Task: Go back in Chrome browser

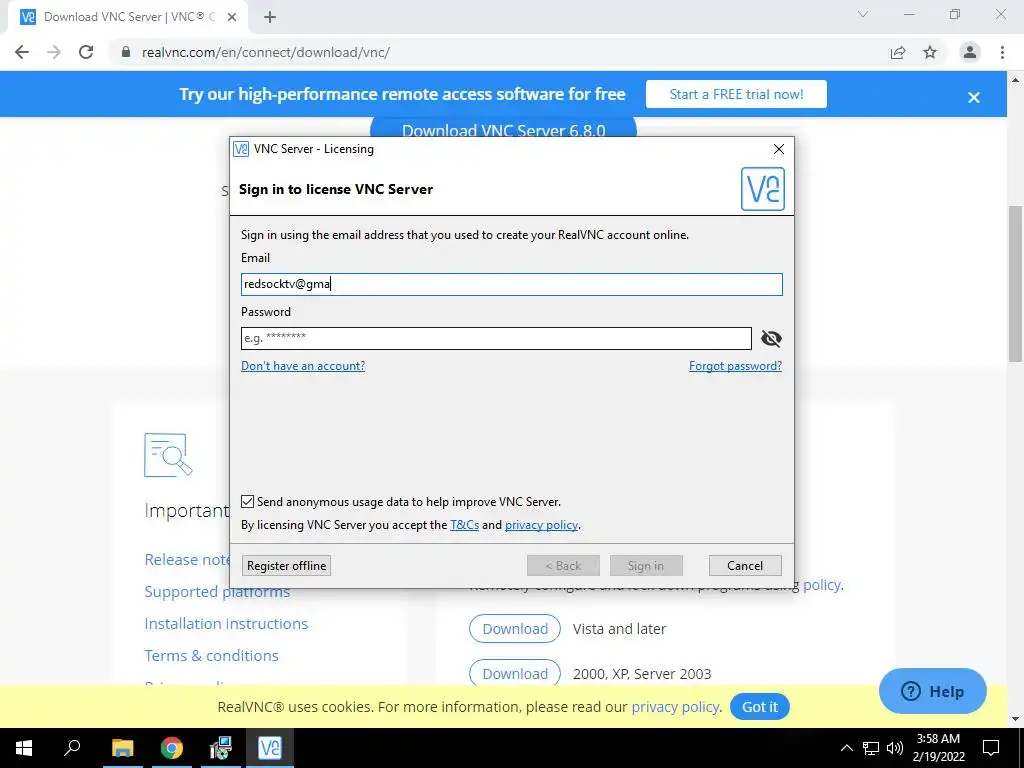Action: click(x=22, y=52)
